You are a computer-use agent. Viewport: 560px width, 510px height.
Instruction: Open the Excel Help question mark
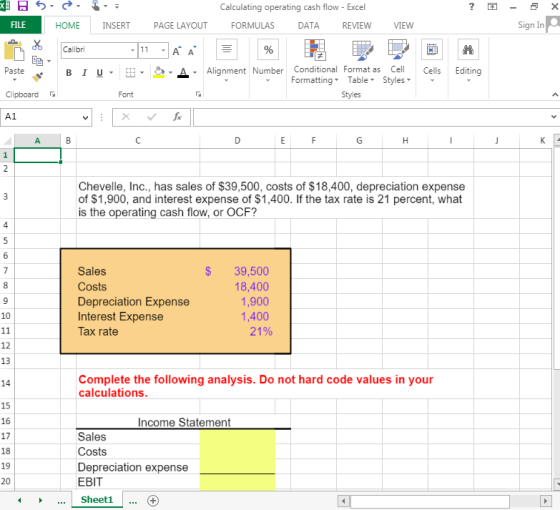[x=471, y=6]
